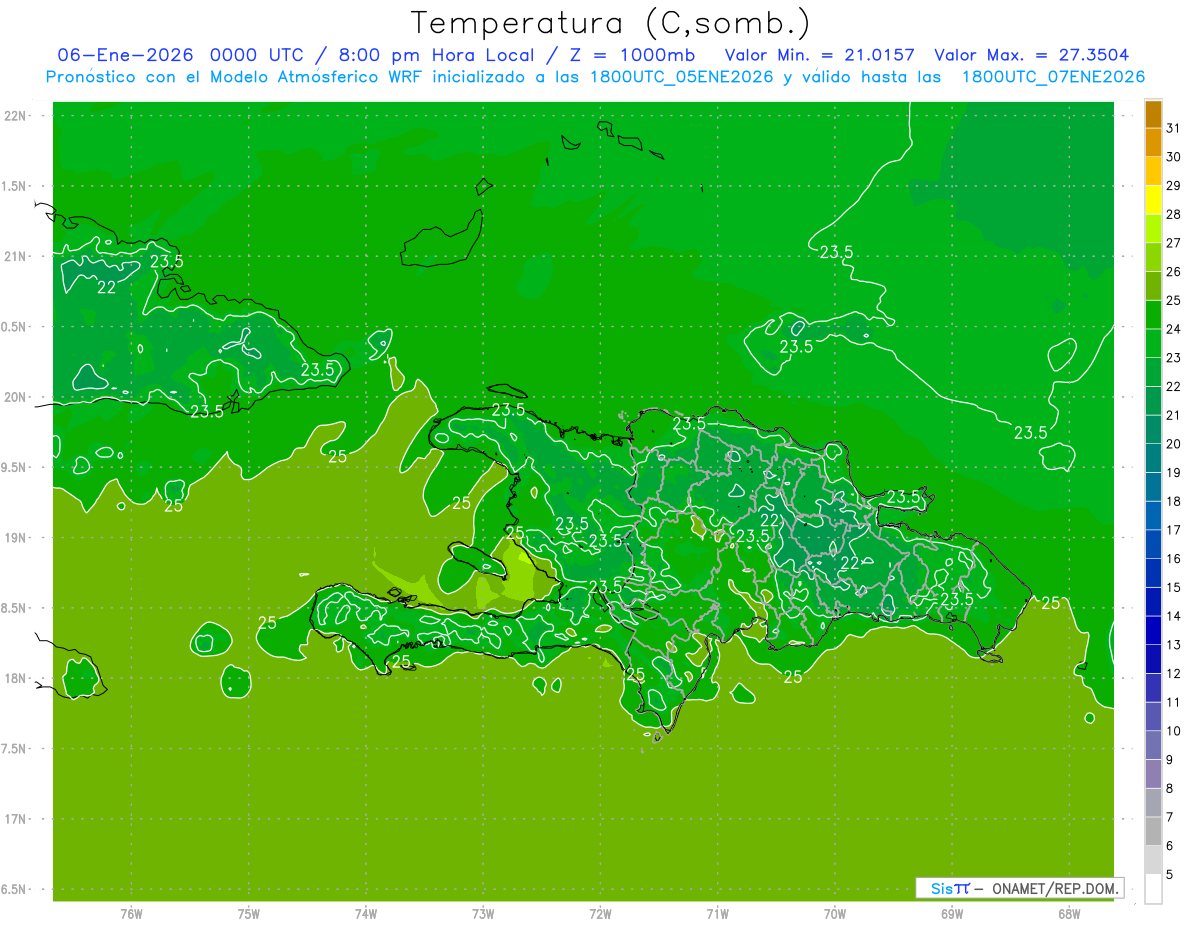1200x927 pixels.
Task: Click the "21N" latitude axis label
Action: [16, 256]
